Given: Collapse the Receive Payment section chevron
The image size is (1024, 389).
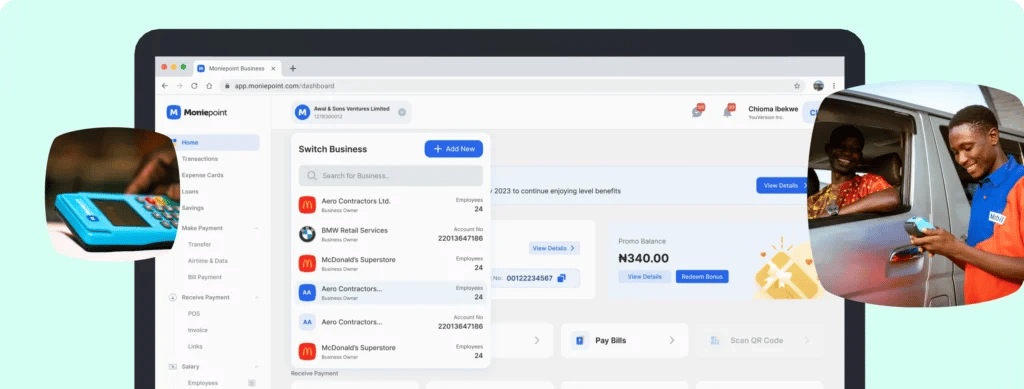Looking at the screenshot, I should [256, 298].
